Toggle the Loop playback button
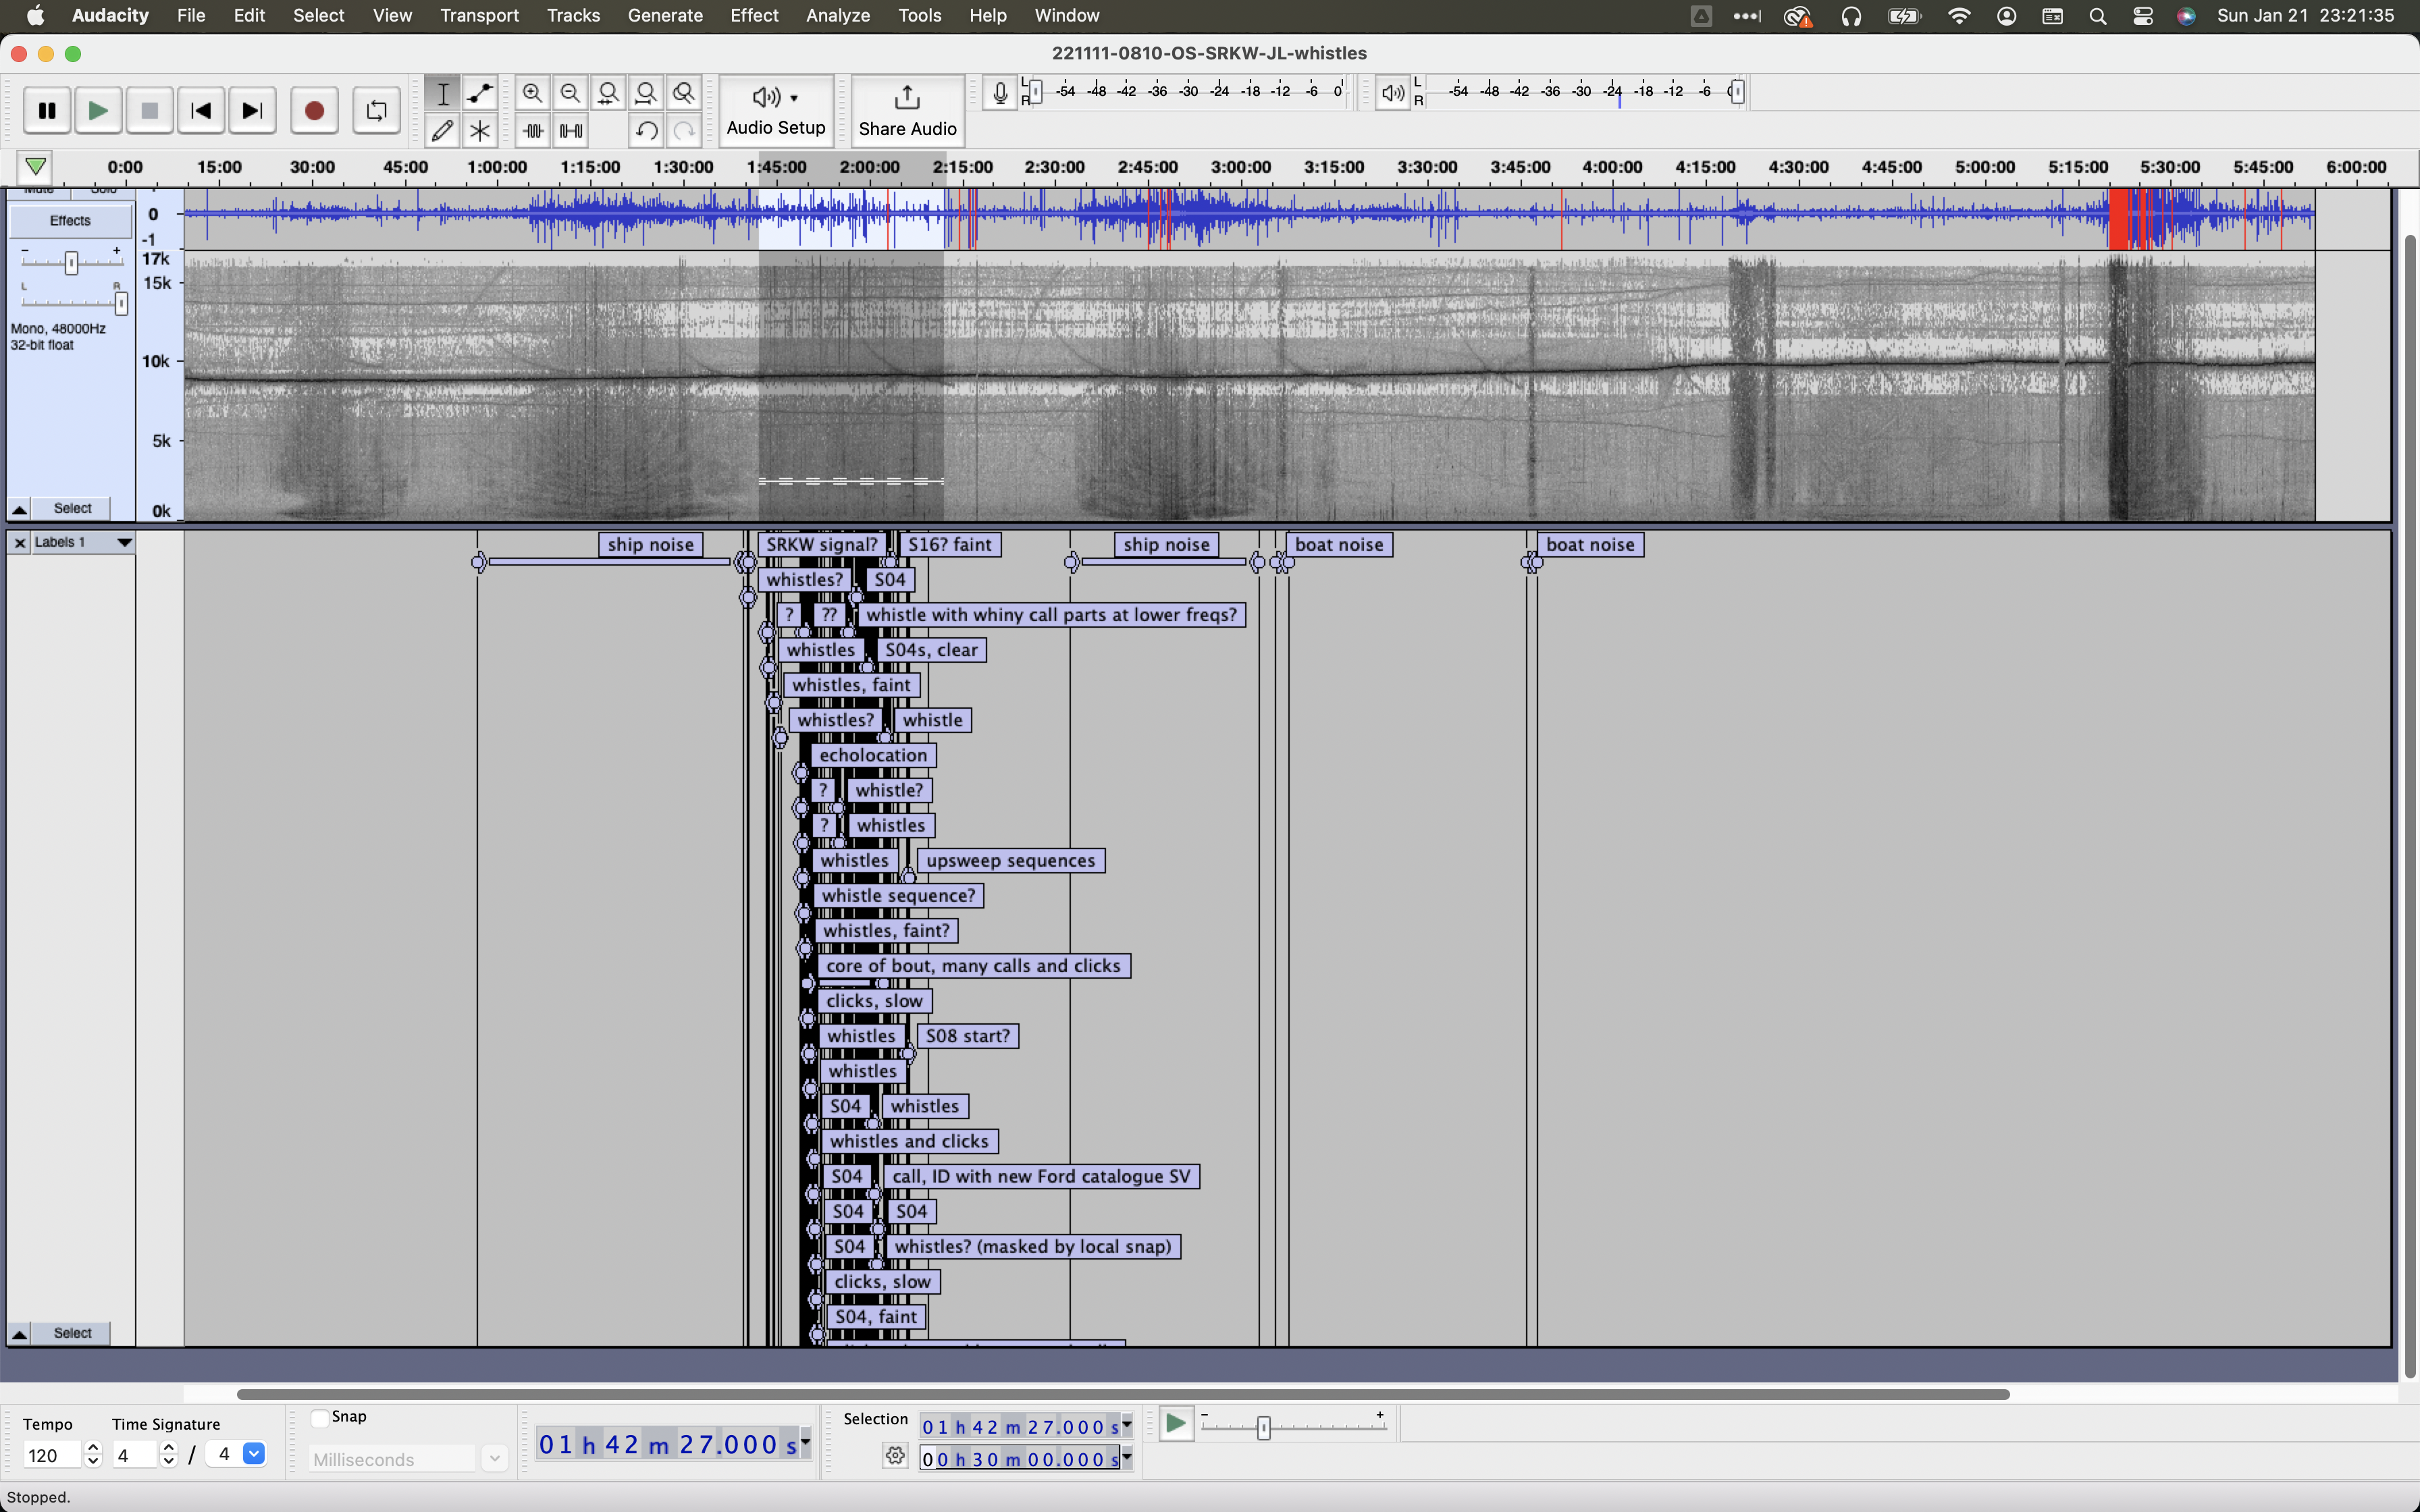2420x1512 pixels. click(376, 111)
